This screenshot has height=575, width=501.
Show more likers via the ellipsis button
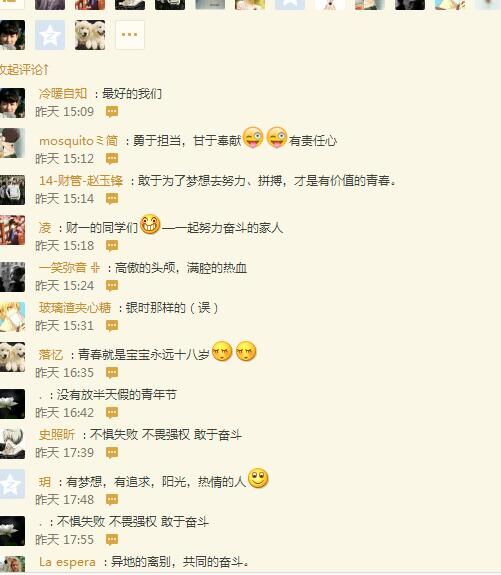pyautogui.click(x=129, y=35)
